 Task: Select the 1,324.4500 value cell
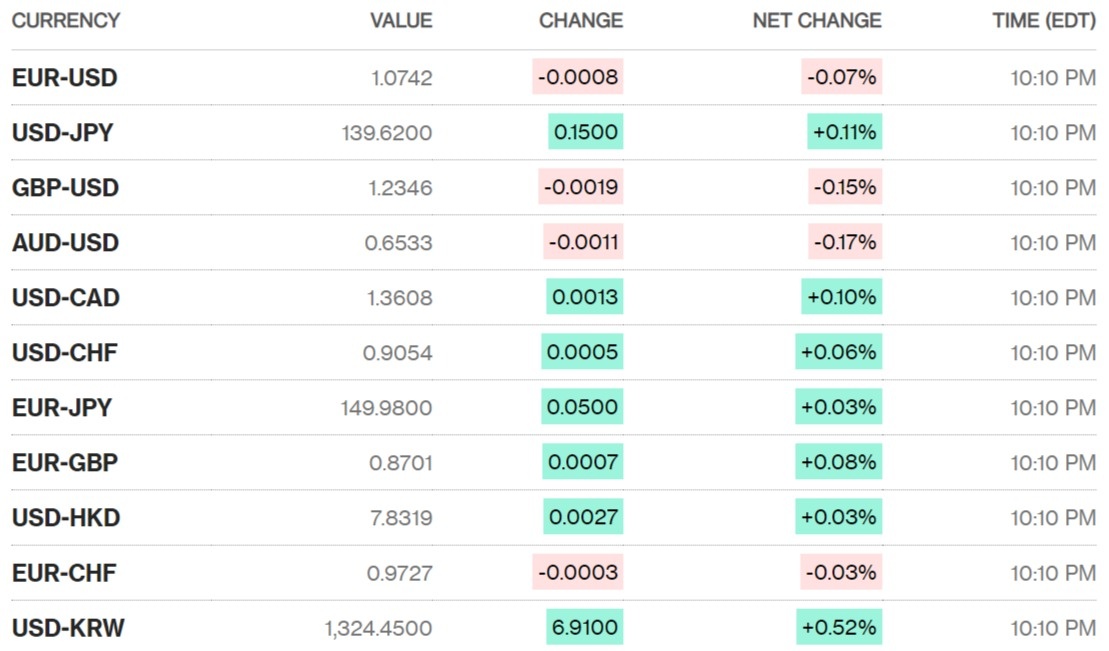click(378, 628)
